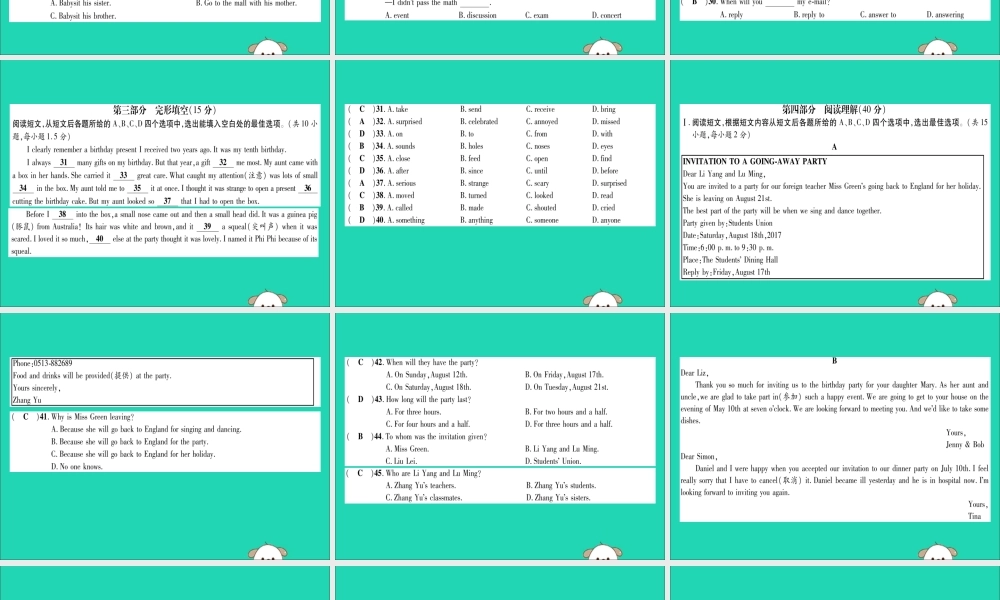Click question '43. How long will the party last?'
The height and width of the screenshot is (600, 1000).
[x=422, y=399]
